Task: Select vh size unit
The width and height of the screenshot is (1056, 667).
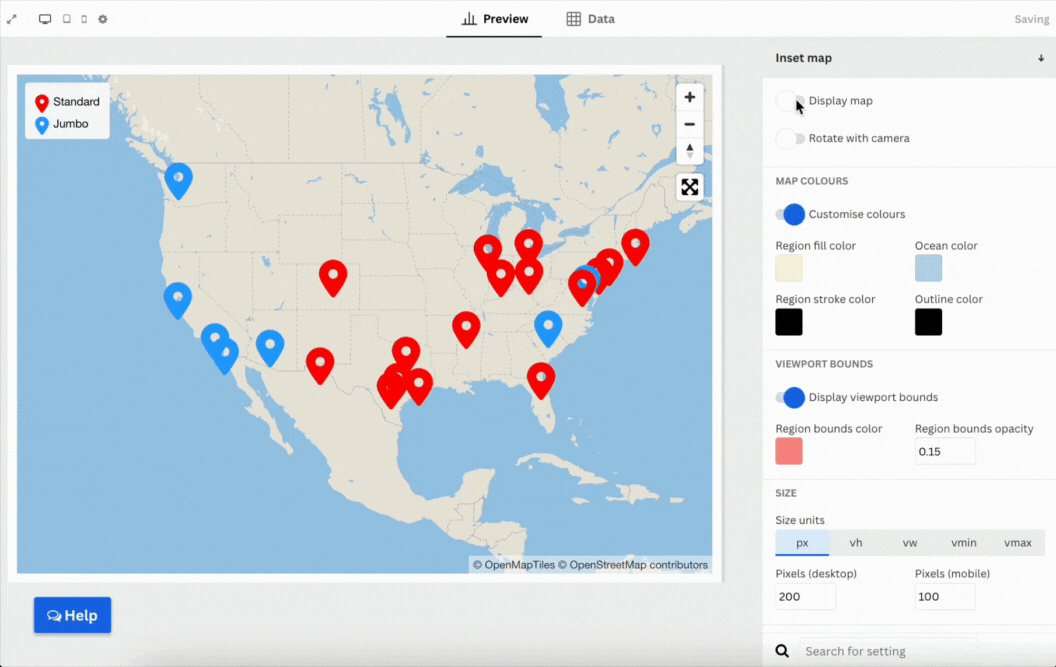Action: click(856, 542)
